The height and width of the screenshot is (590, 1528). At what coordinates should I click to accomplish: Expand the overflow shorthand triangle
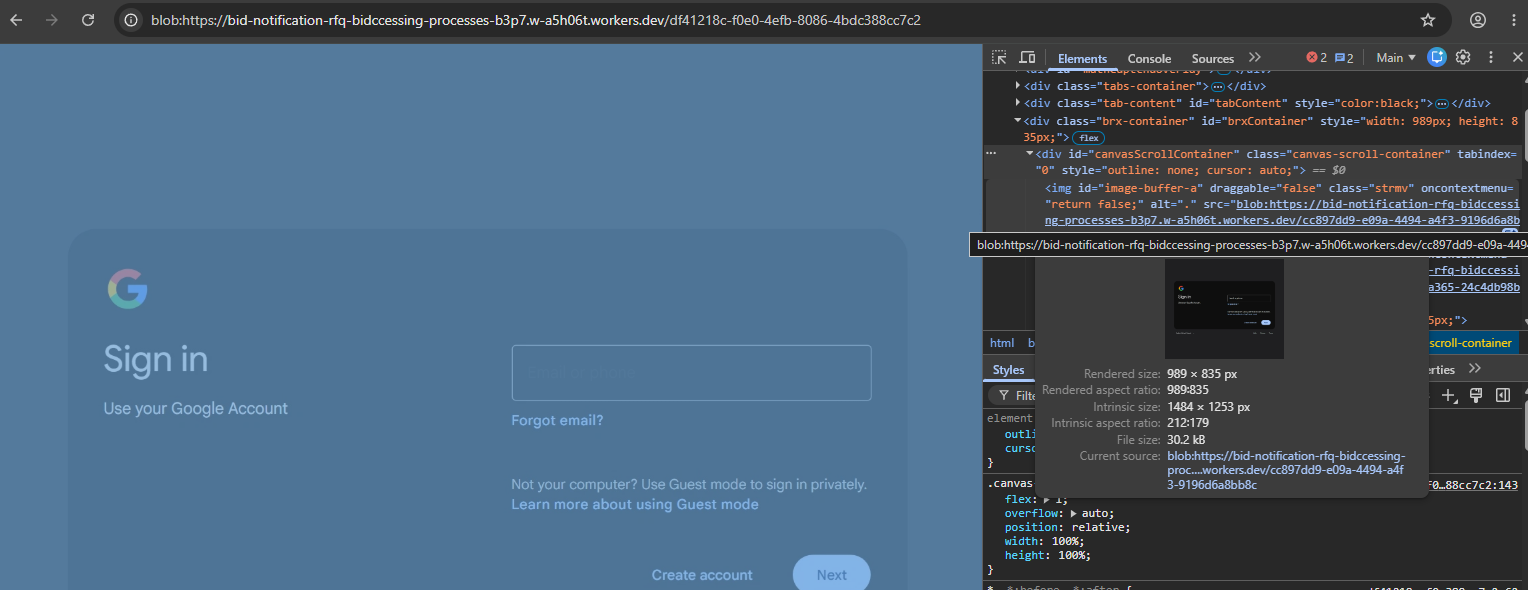point(1074,513)
